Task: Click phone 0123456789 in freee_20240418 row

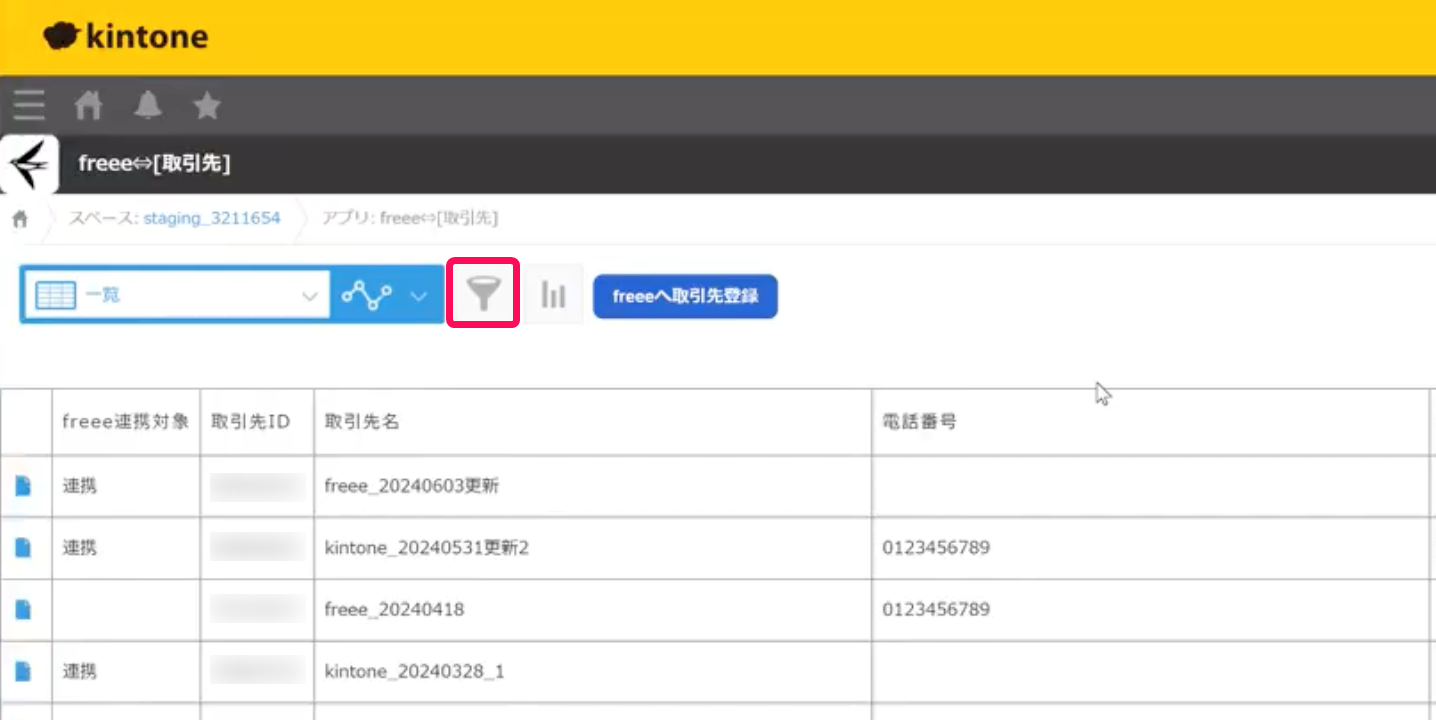Action: (936, 609)
